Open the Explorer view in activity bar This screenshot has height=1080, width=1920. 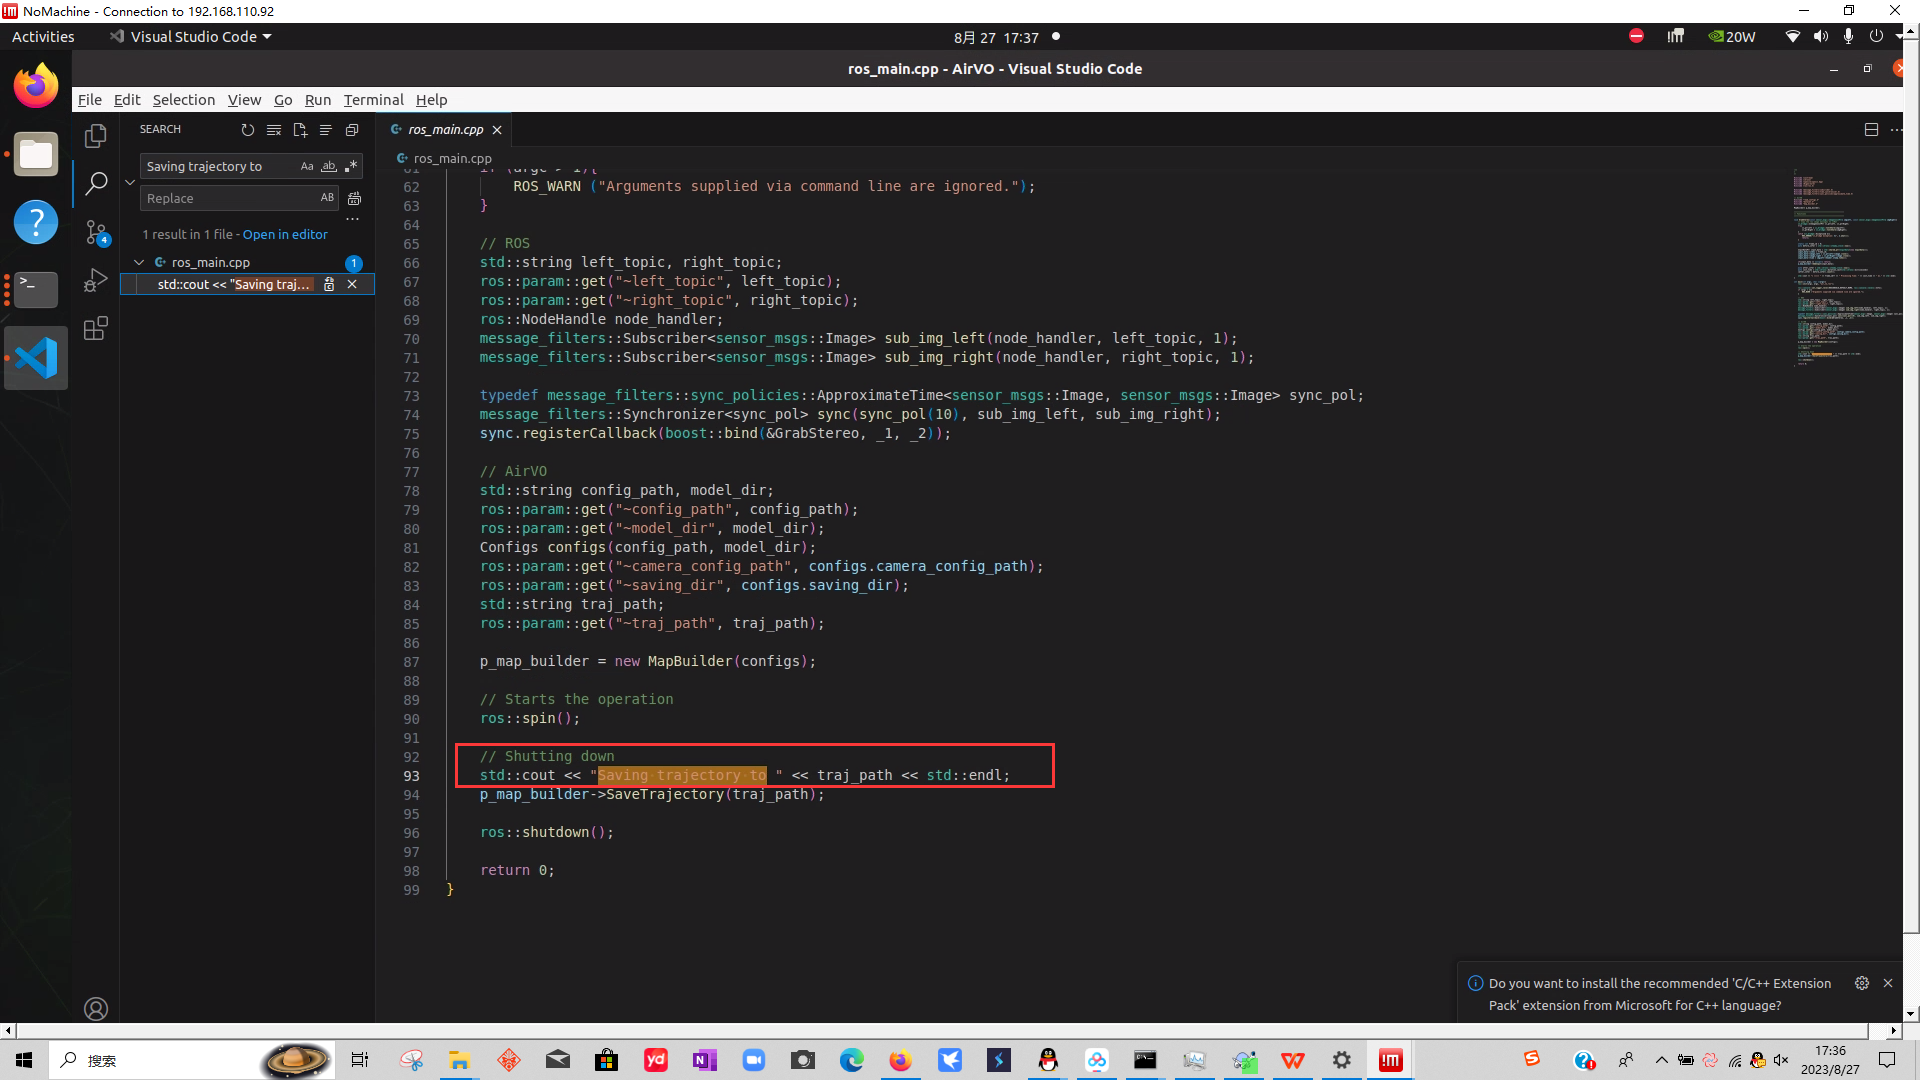pos(96,135)
